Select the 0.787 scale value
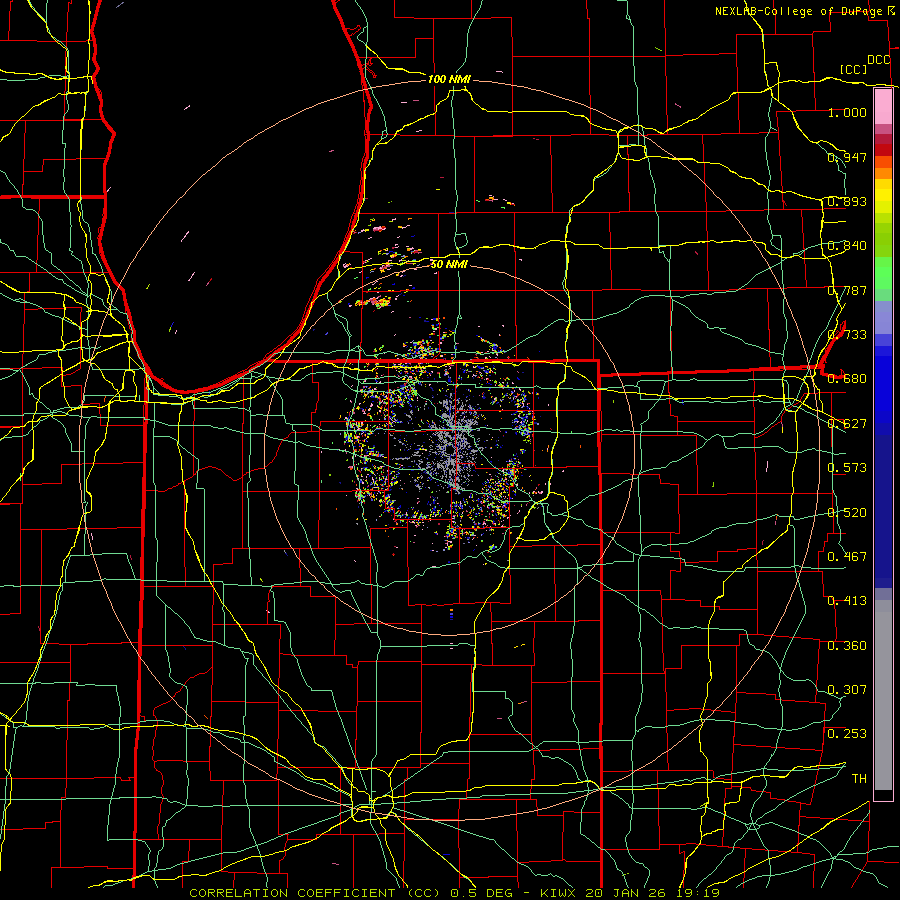Screen dimensions: 900x900 [x=847, y=290]
